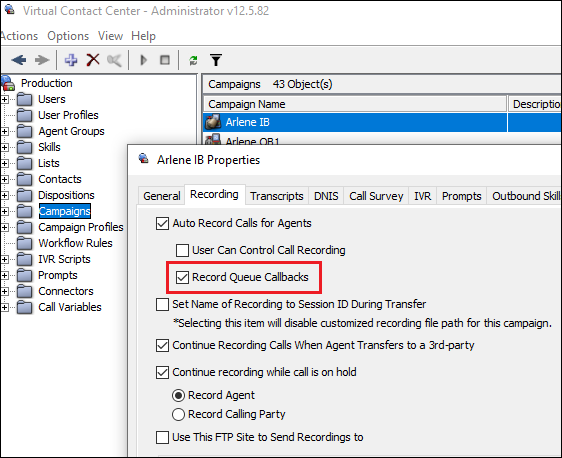Click the grayed-out properties toolbar icon
This screenshot has width=562, height=458.
coord(114,60)
